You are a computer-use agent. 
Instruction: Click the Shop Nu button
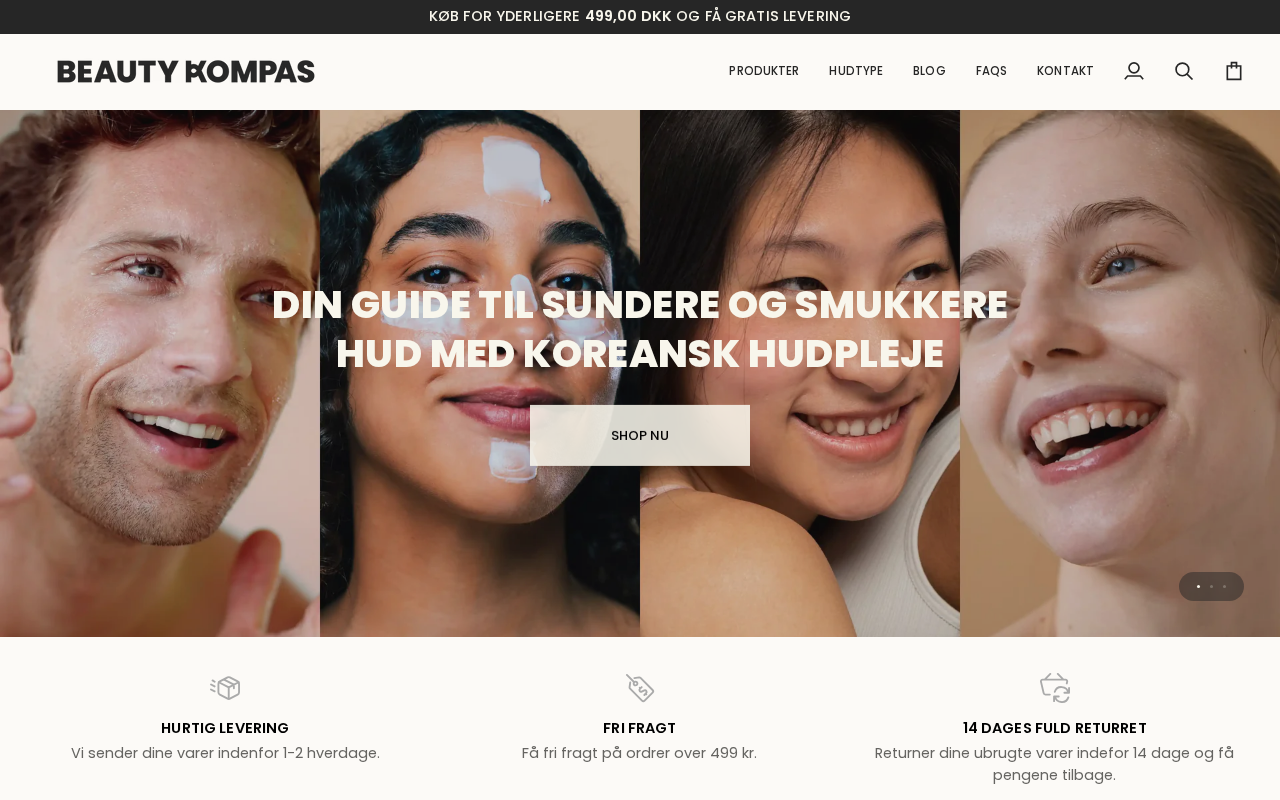click(640, 435)
